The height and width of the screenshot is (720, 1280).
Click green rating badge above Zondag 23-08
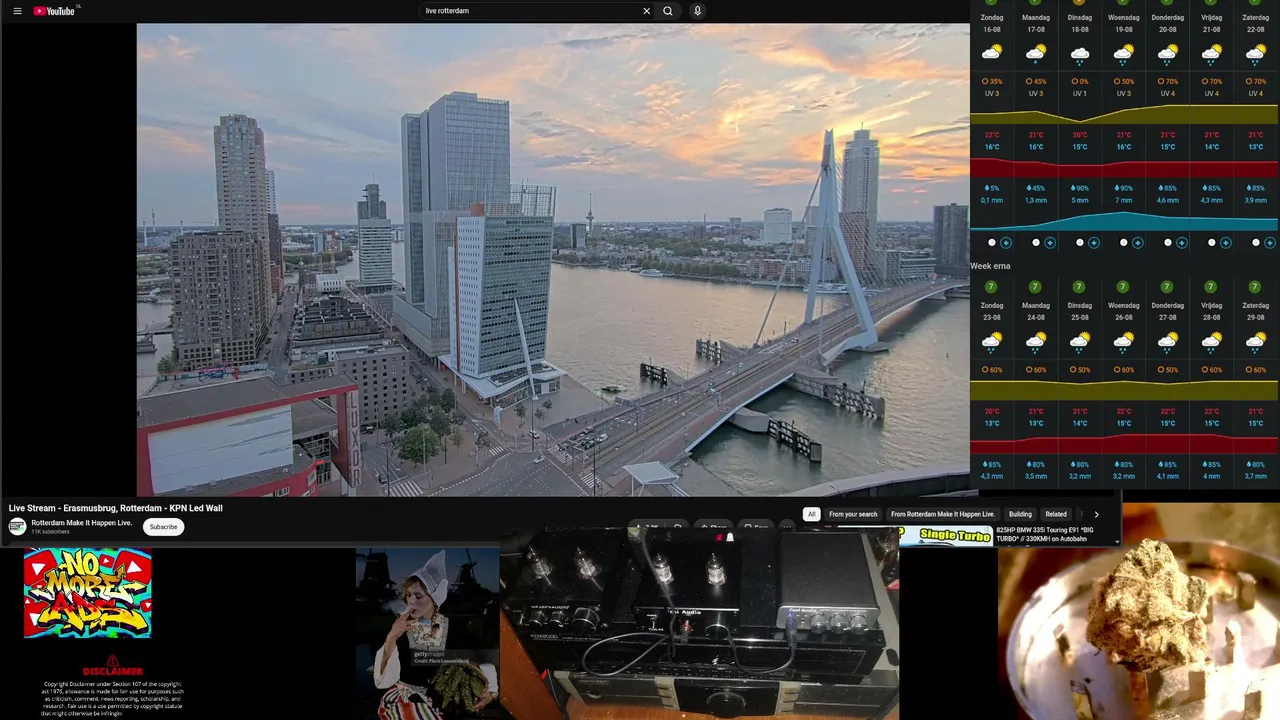click(992, 287)
